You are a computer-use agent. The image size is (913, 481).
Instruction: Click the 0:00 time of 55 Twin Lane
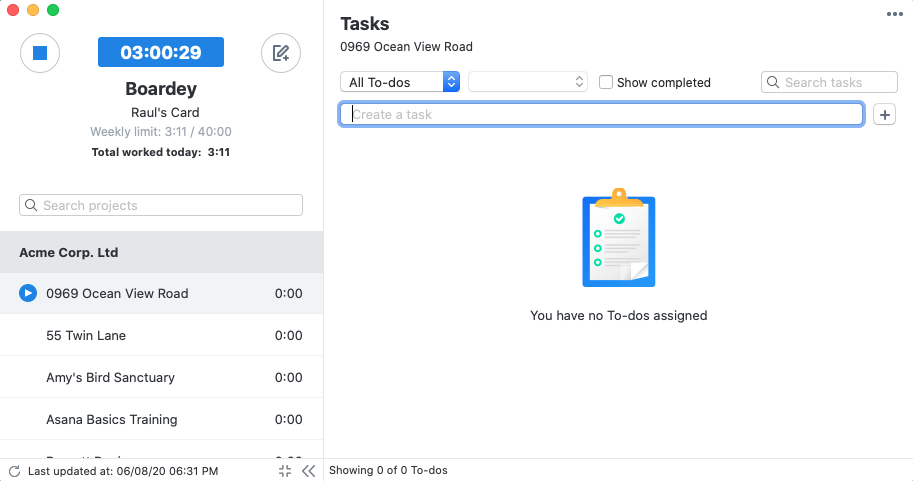(x=288, y=335)
